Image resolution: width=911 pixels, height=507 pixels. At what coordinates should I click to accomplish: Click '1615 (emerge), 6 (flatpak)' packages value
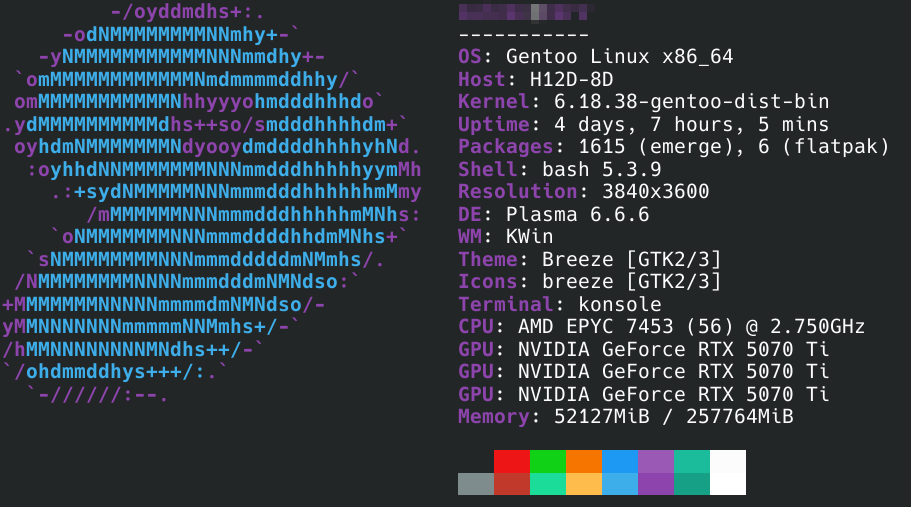click(733, 147)
